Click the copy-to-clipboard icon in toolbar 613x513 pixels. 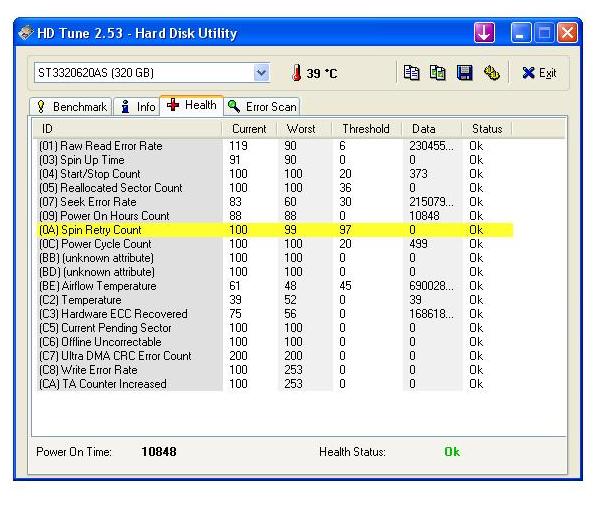[411, 73]
